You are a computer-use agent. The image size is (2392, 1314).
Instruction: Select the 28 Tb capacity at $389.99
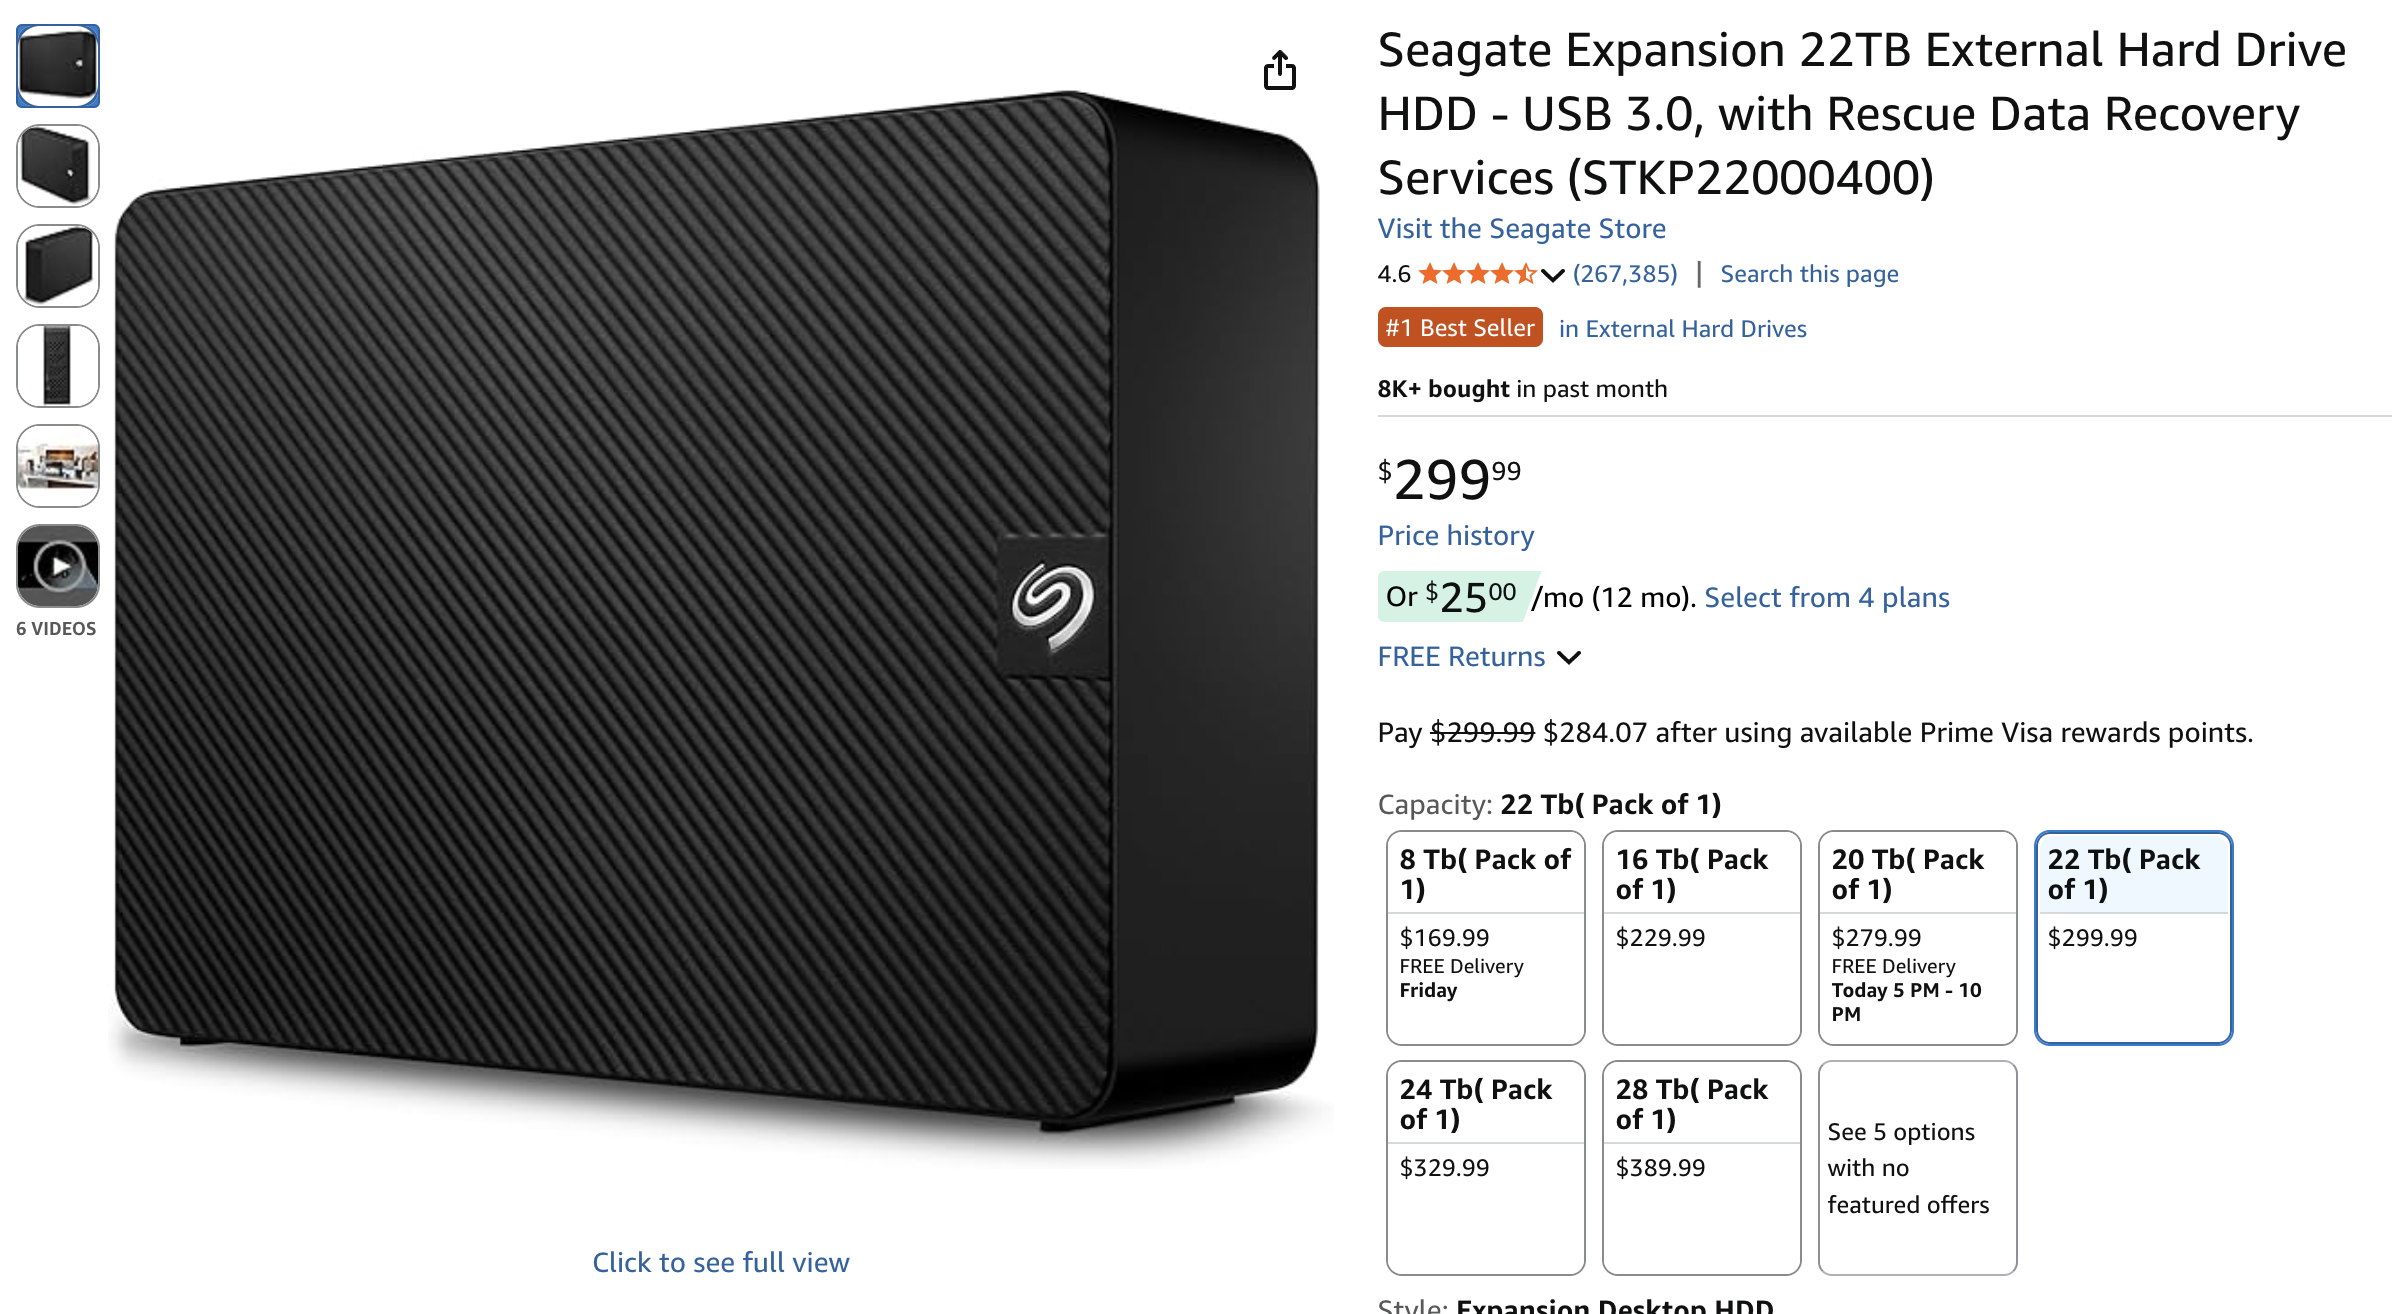(x=1701, y=1167)
